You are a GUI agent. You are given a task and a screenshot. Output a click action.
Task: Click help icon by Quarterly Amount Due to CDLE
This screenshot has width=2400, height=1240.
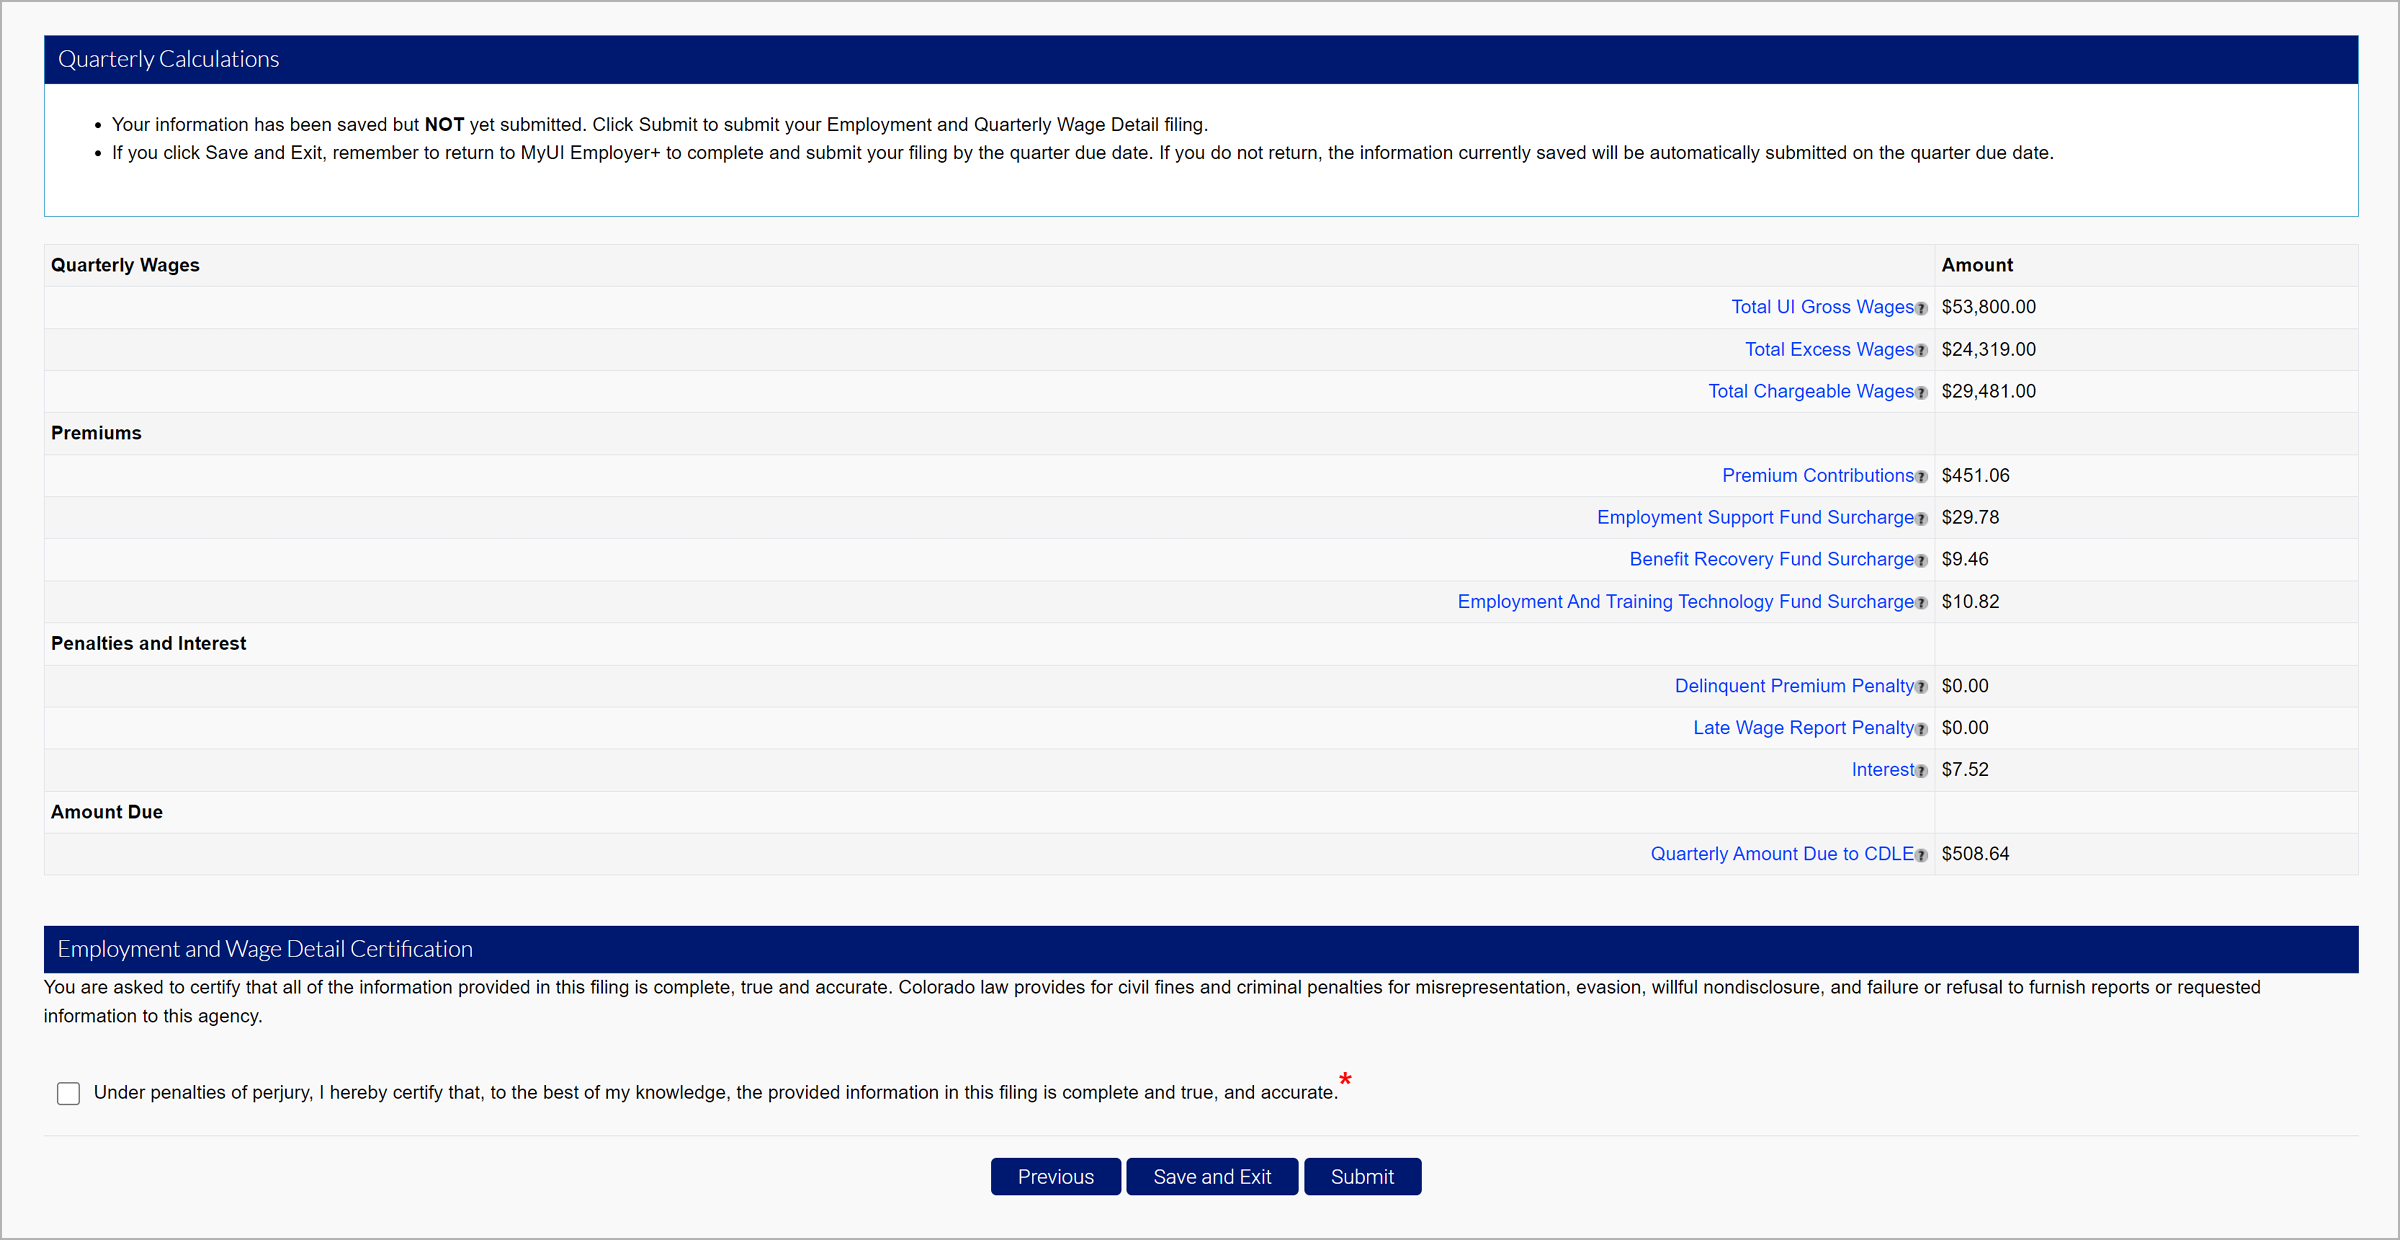point(1921,855)
